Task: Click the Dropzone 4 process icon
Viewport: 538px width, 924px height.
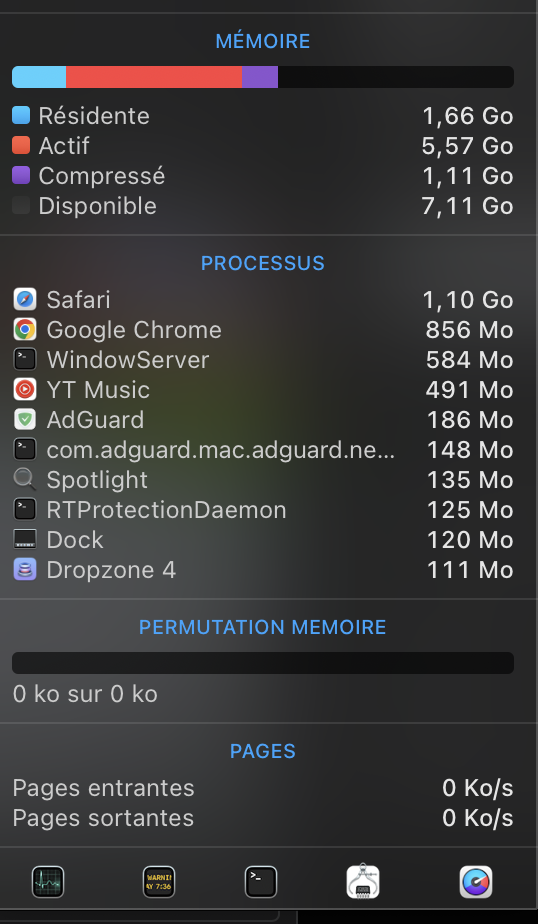Action: coord(25,570)
